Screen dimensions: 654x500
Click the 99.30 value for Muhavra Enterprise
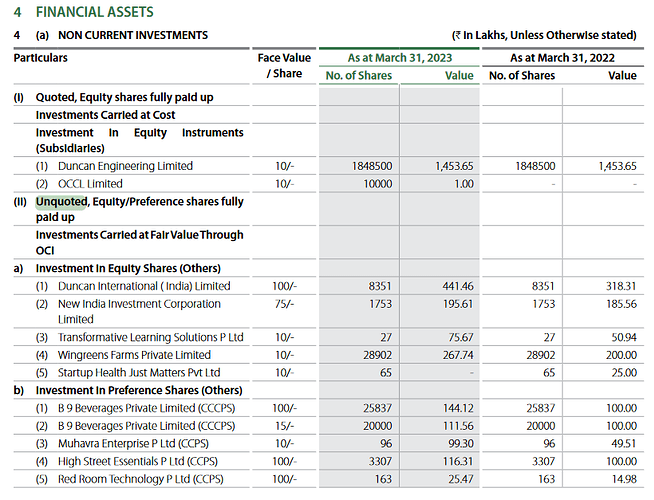[461, 443]
